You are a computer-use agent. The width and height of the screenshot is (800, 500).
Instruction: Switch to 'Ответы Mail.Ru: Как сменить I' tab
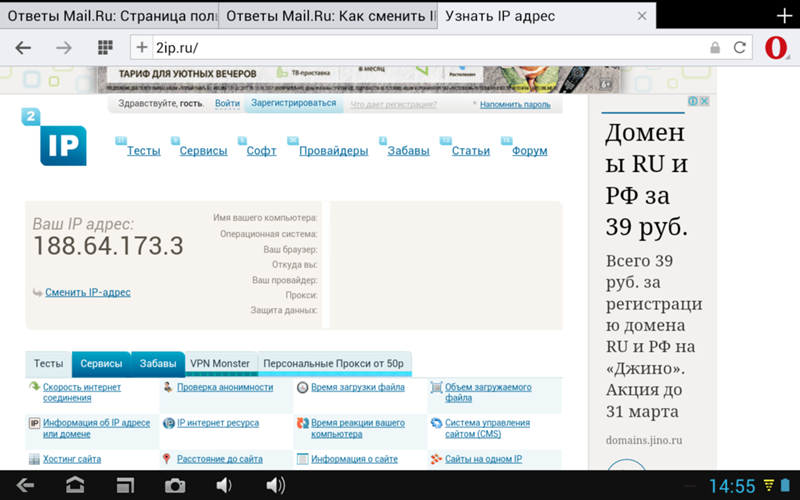point(328,16)
